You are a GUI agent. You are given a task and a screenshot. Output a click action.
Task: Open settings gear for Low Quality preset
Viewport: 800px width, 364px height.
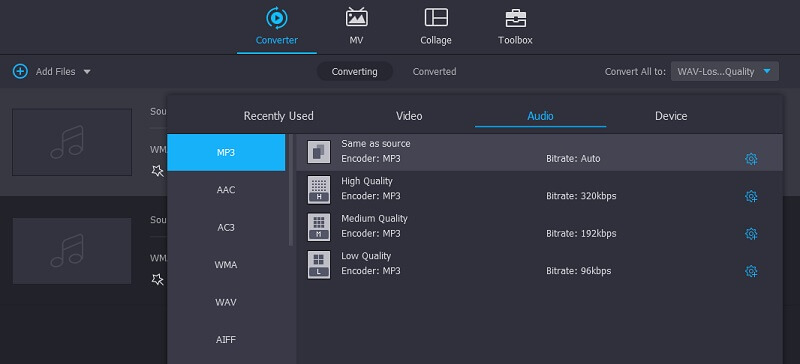[751, 271]
